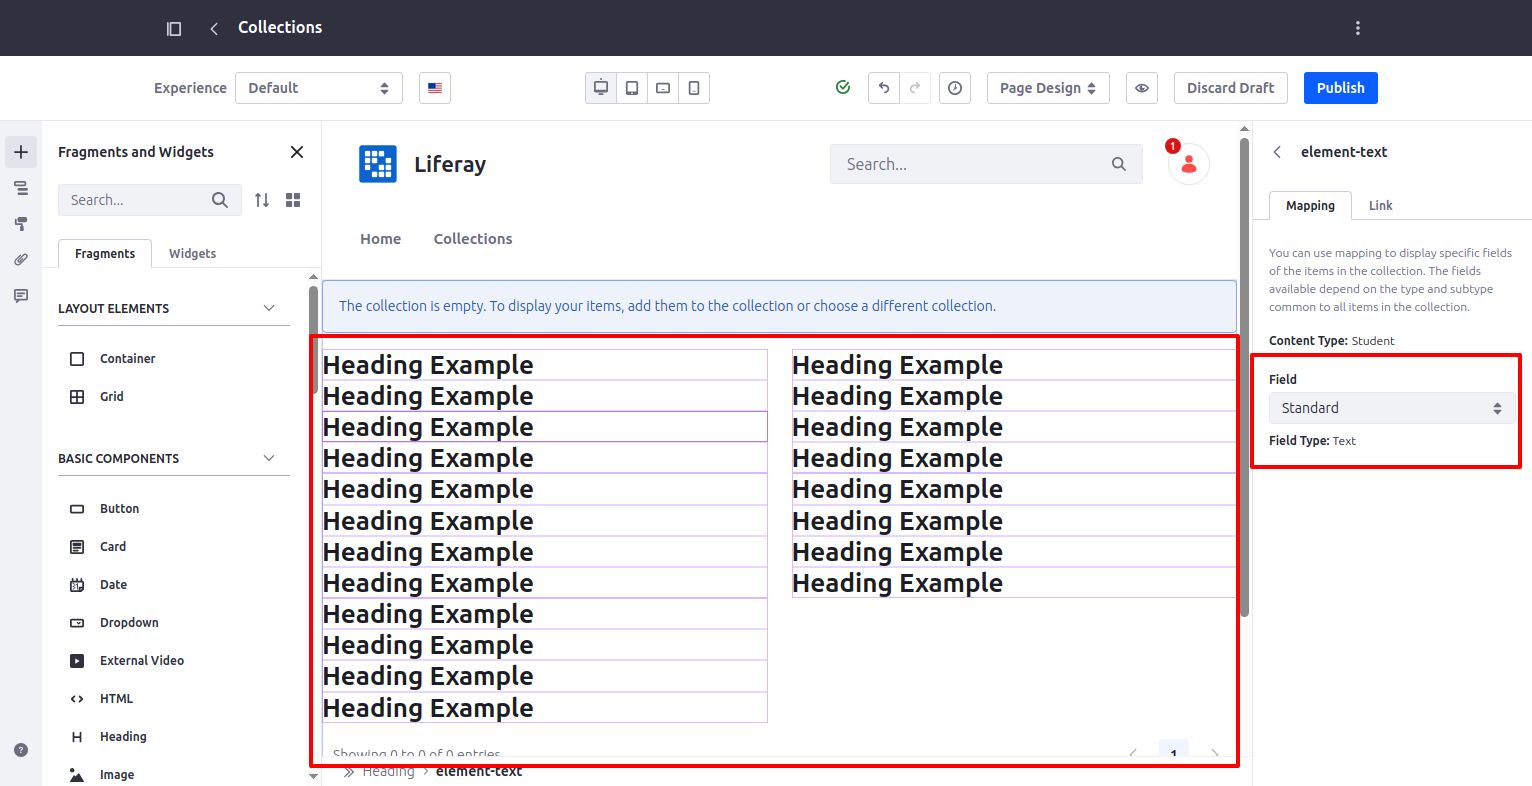
Task: Collapse the Layout Elements section
Action: point(174,308)
